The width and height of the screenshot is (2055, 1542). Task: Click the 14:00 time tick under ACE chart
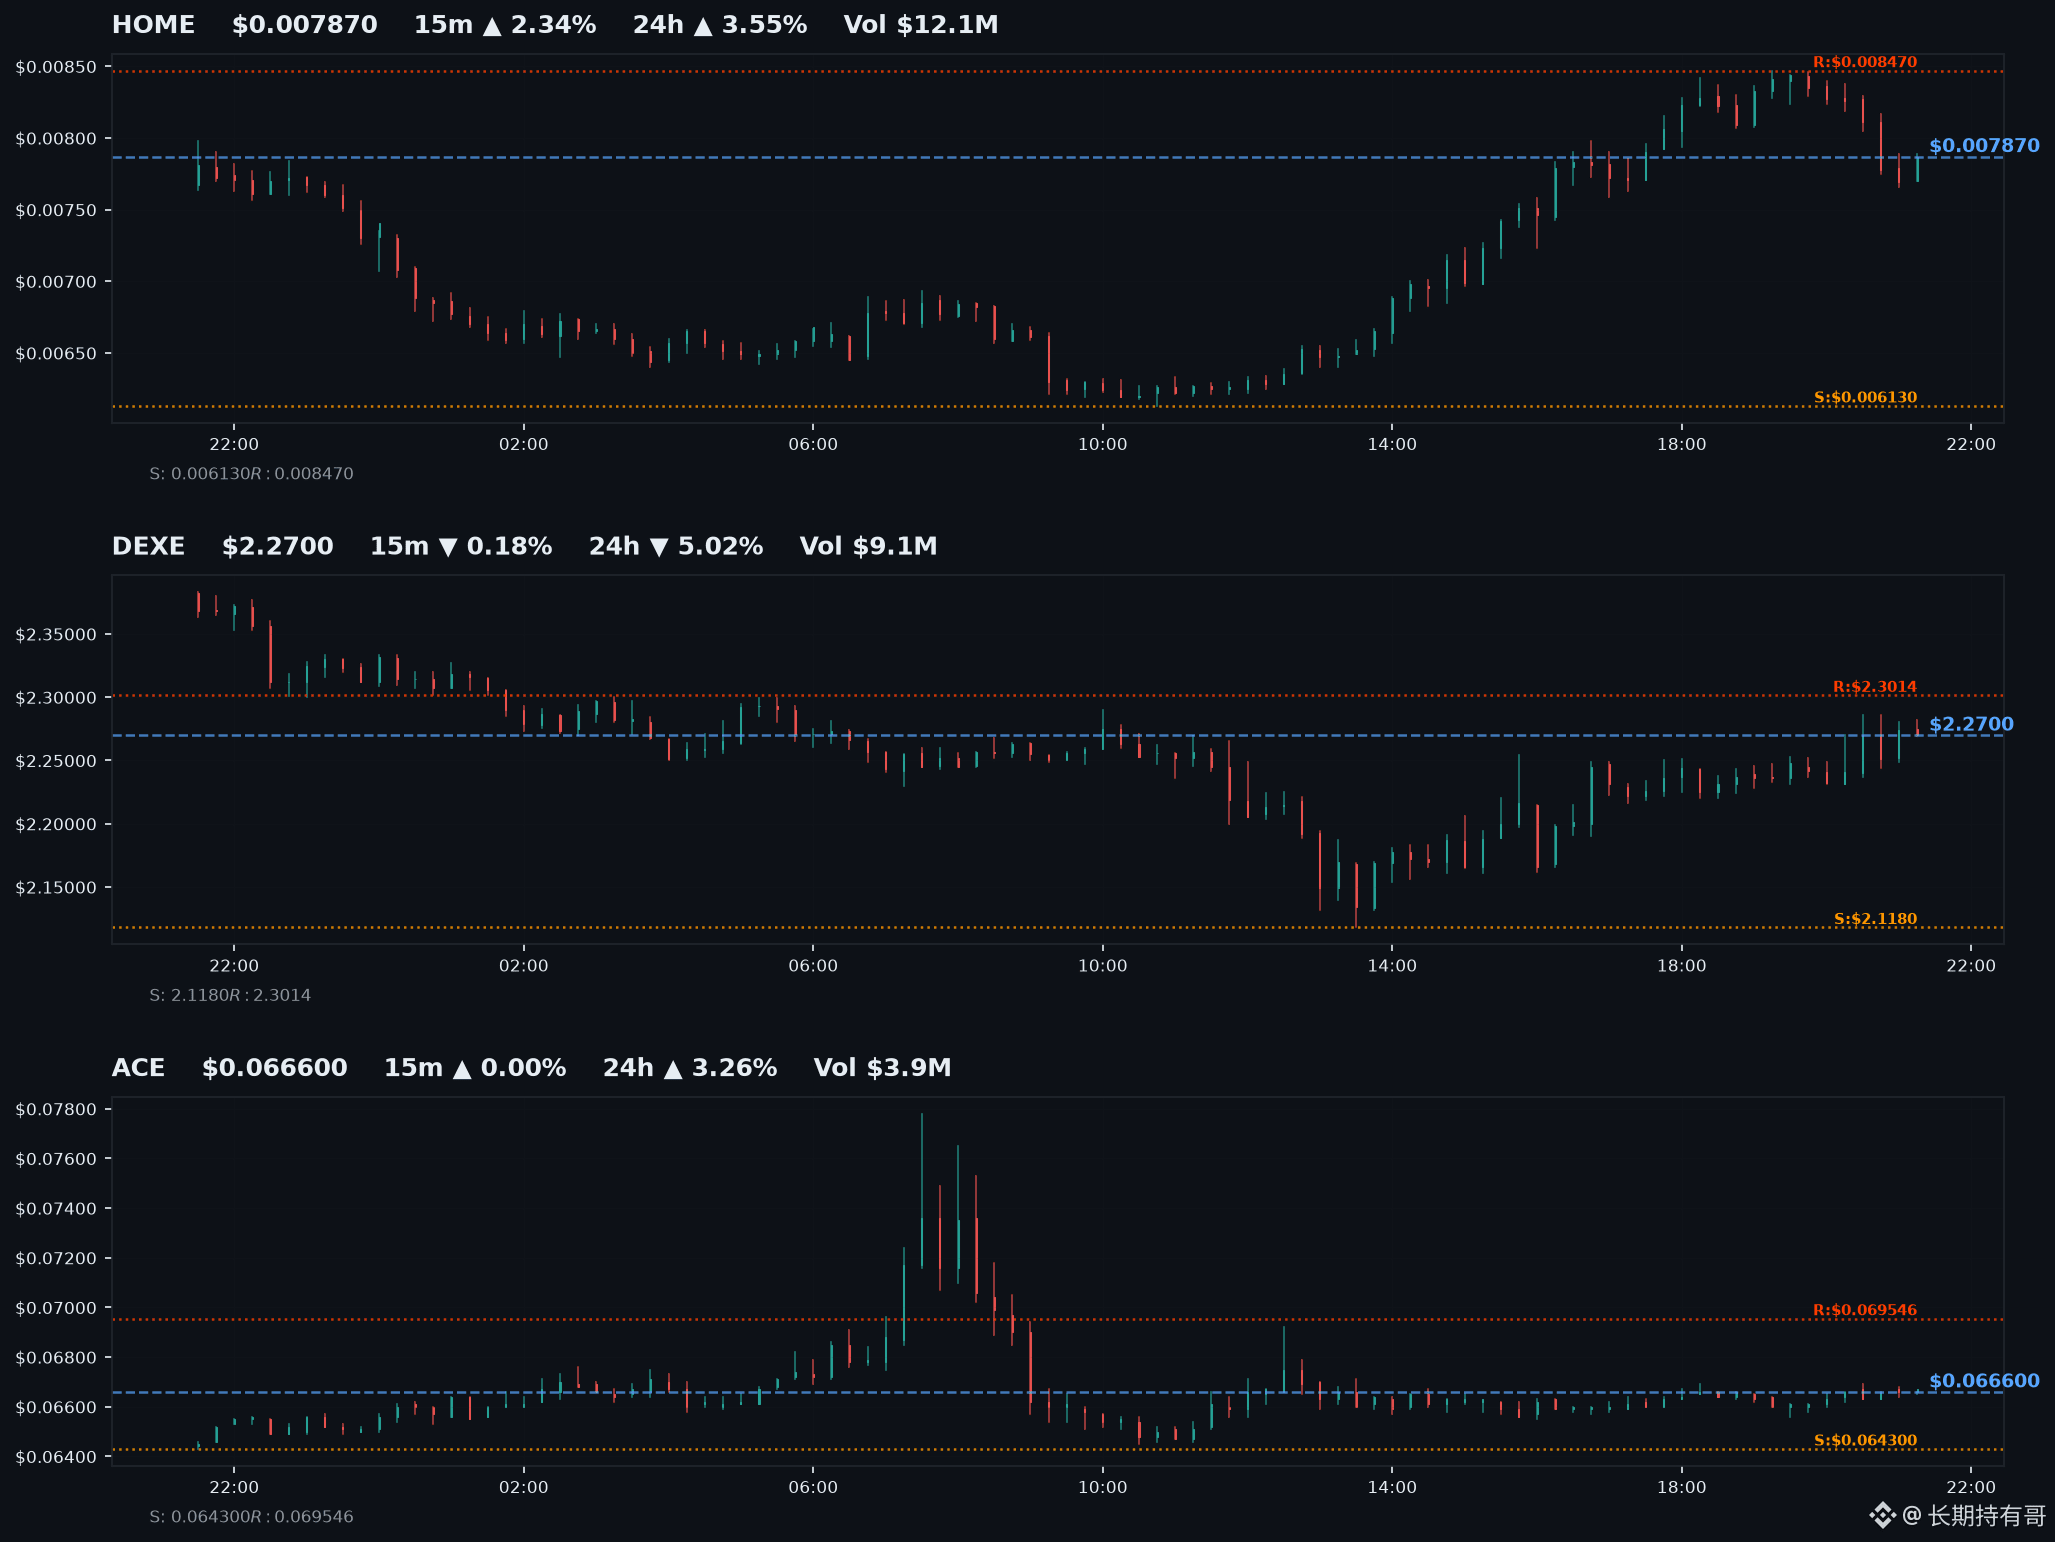[x=1392, y=1488]
